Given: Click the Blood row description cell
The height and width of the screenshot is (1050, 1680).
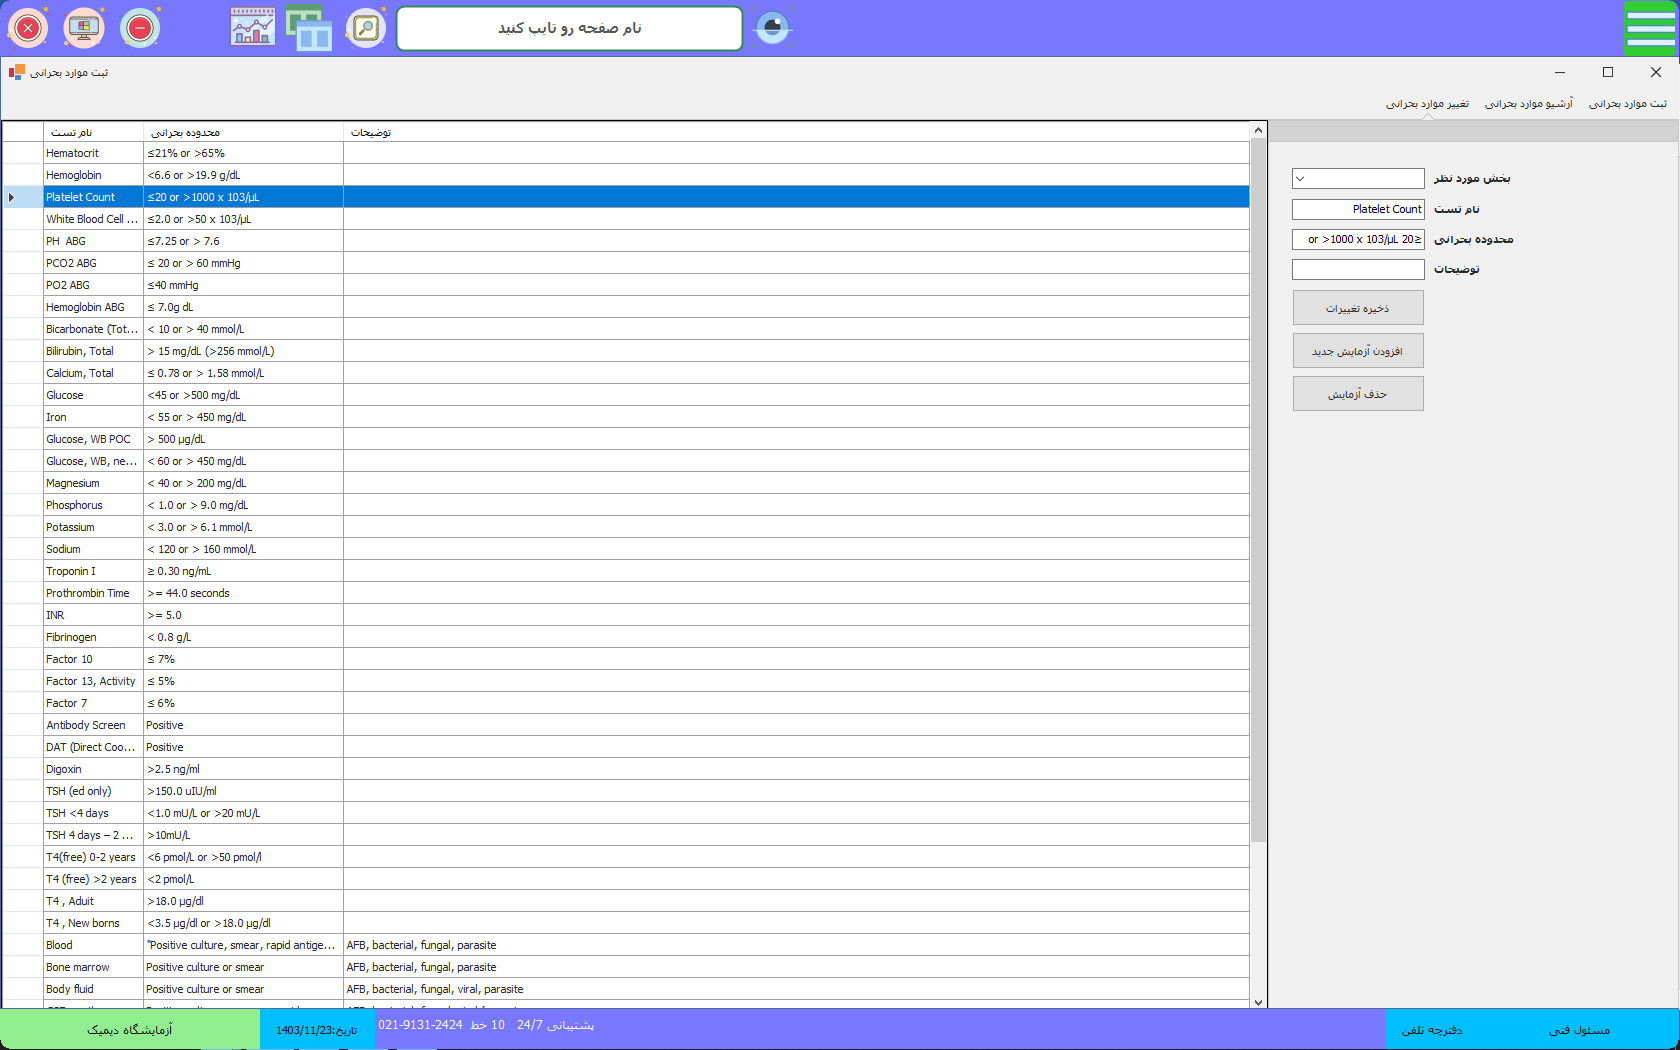Looking at the screenshot, I should pos(796,945).
